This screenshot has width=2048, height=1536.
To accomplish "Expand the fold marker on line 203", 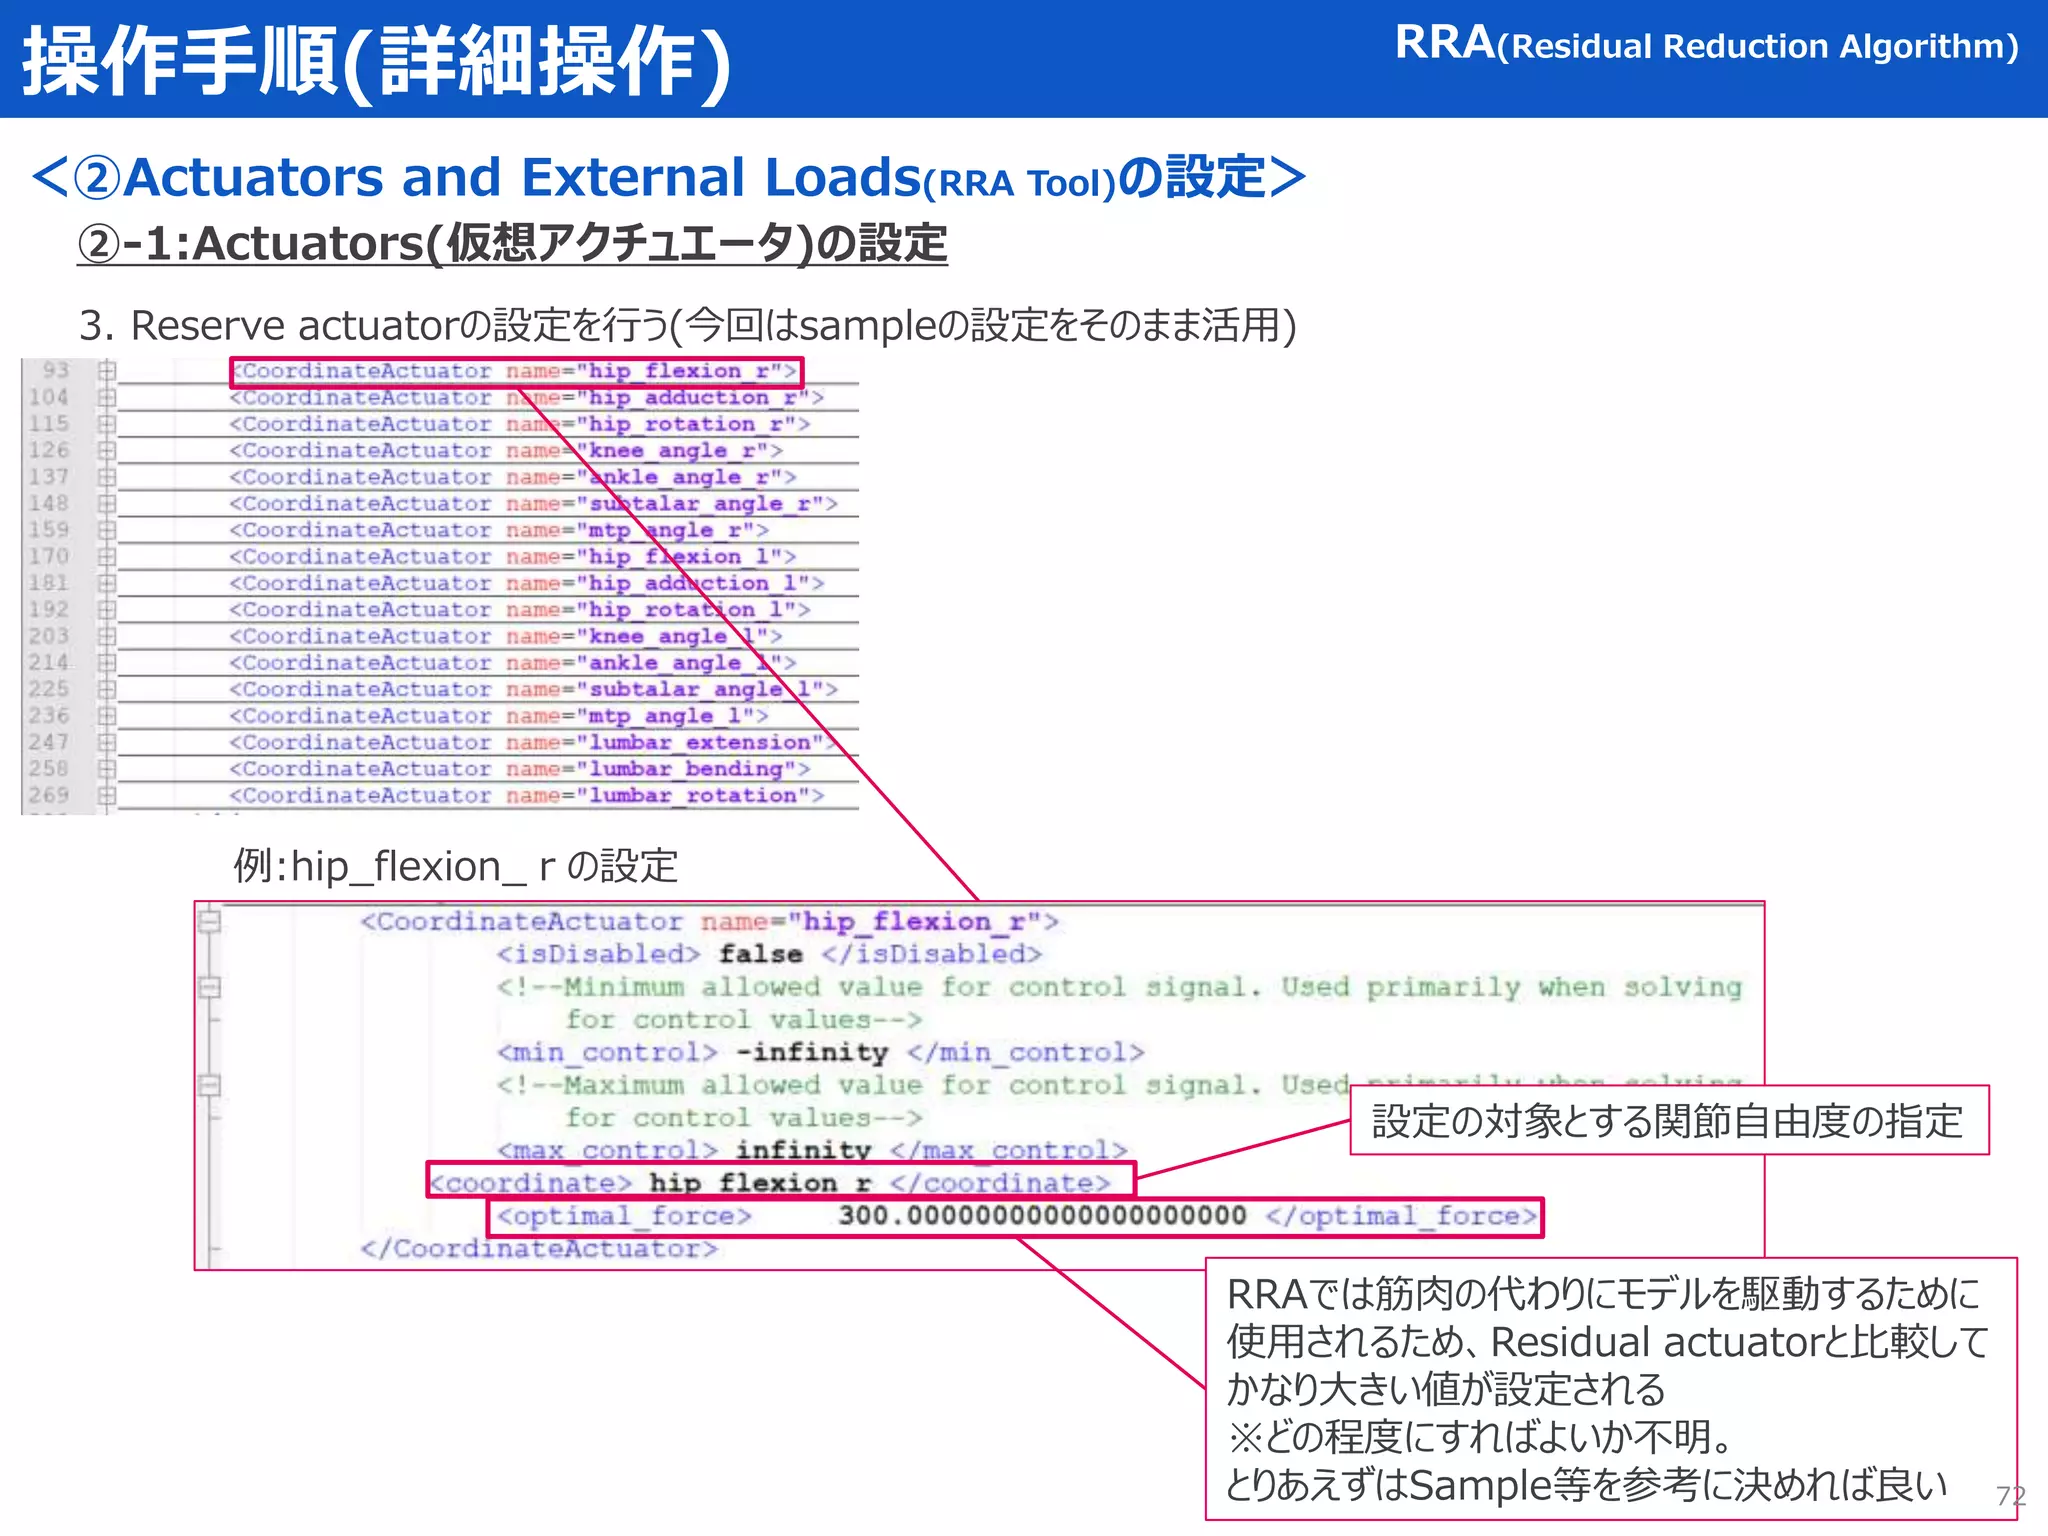I will point(107,636).
